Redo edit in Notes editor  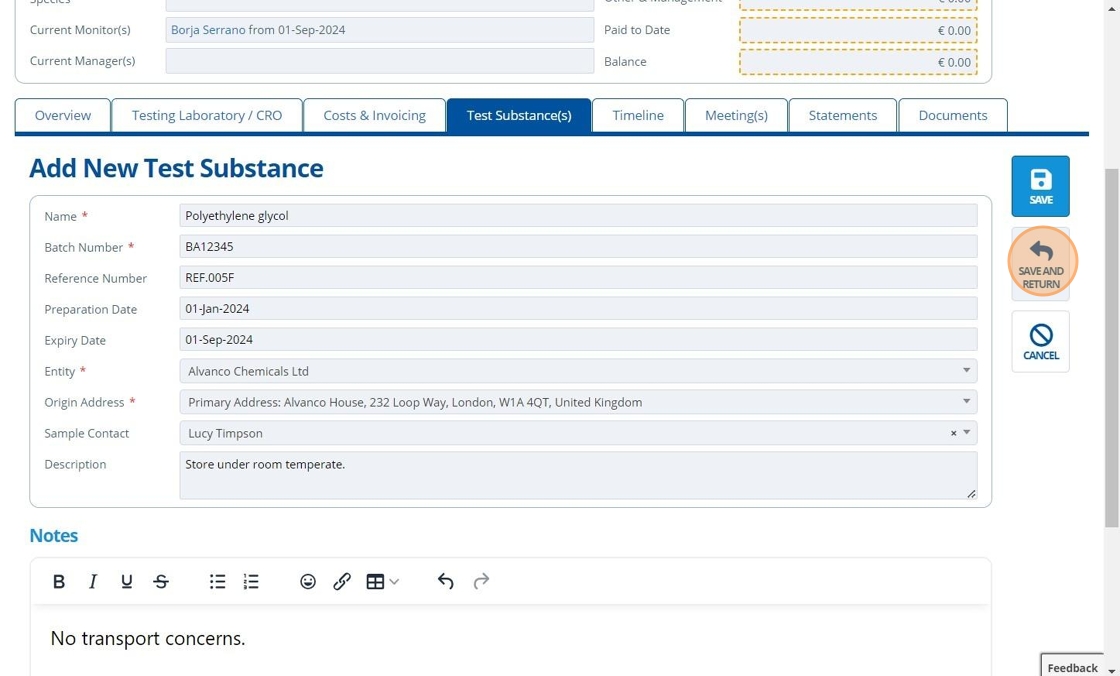coord(481,582)
